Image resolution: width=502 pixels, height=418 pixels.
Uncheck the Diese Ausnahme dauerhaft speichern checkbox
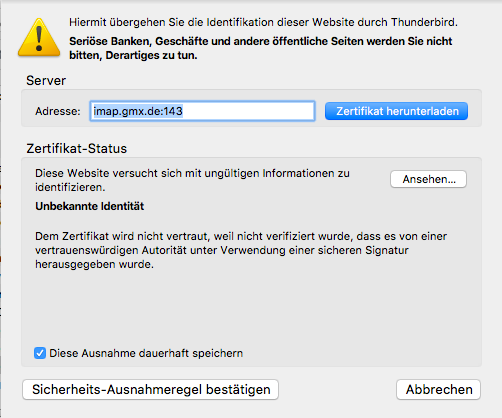coord(40,353)
